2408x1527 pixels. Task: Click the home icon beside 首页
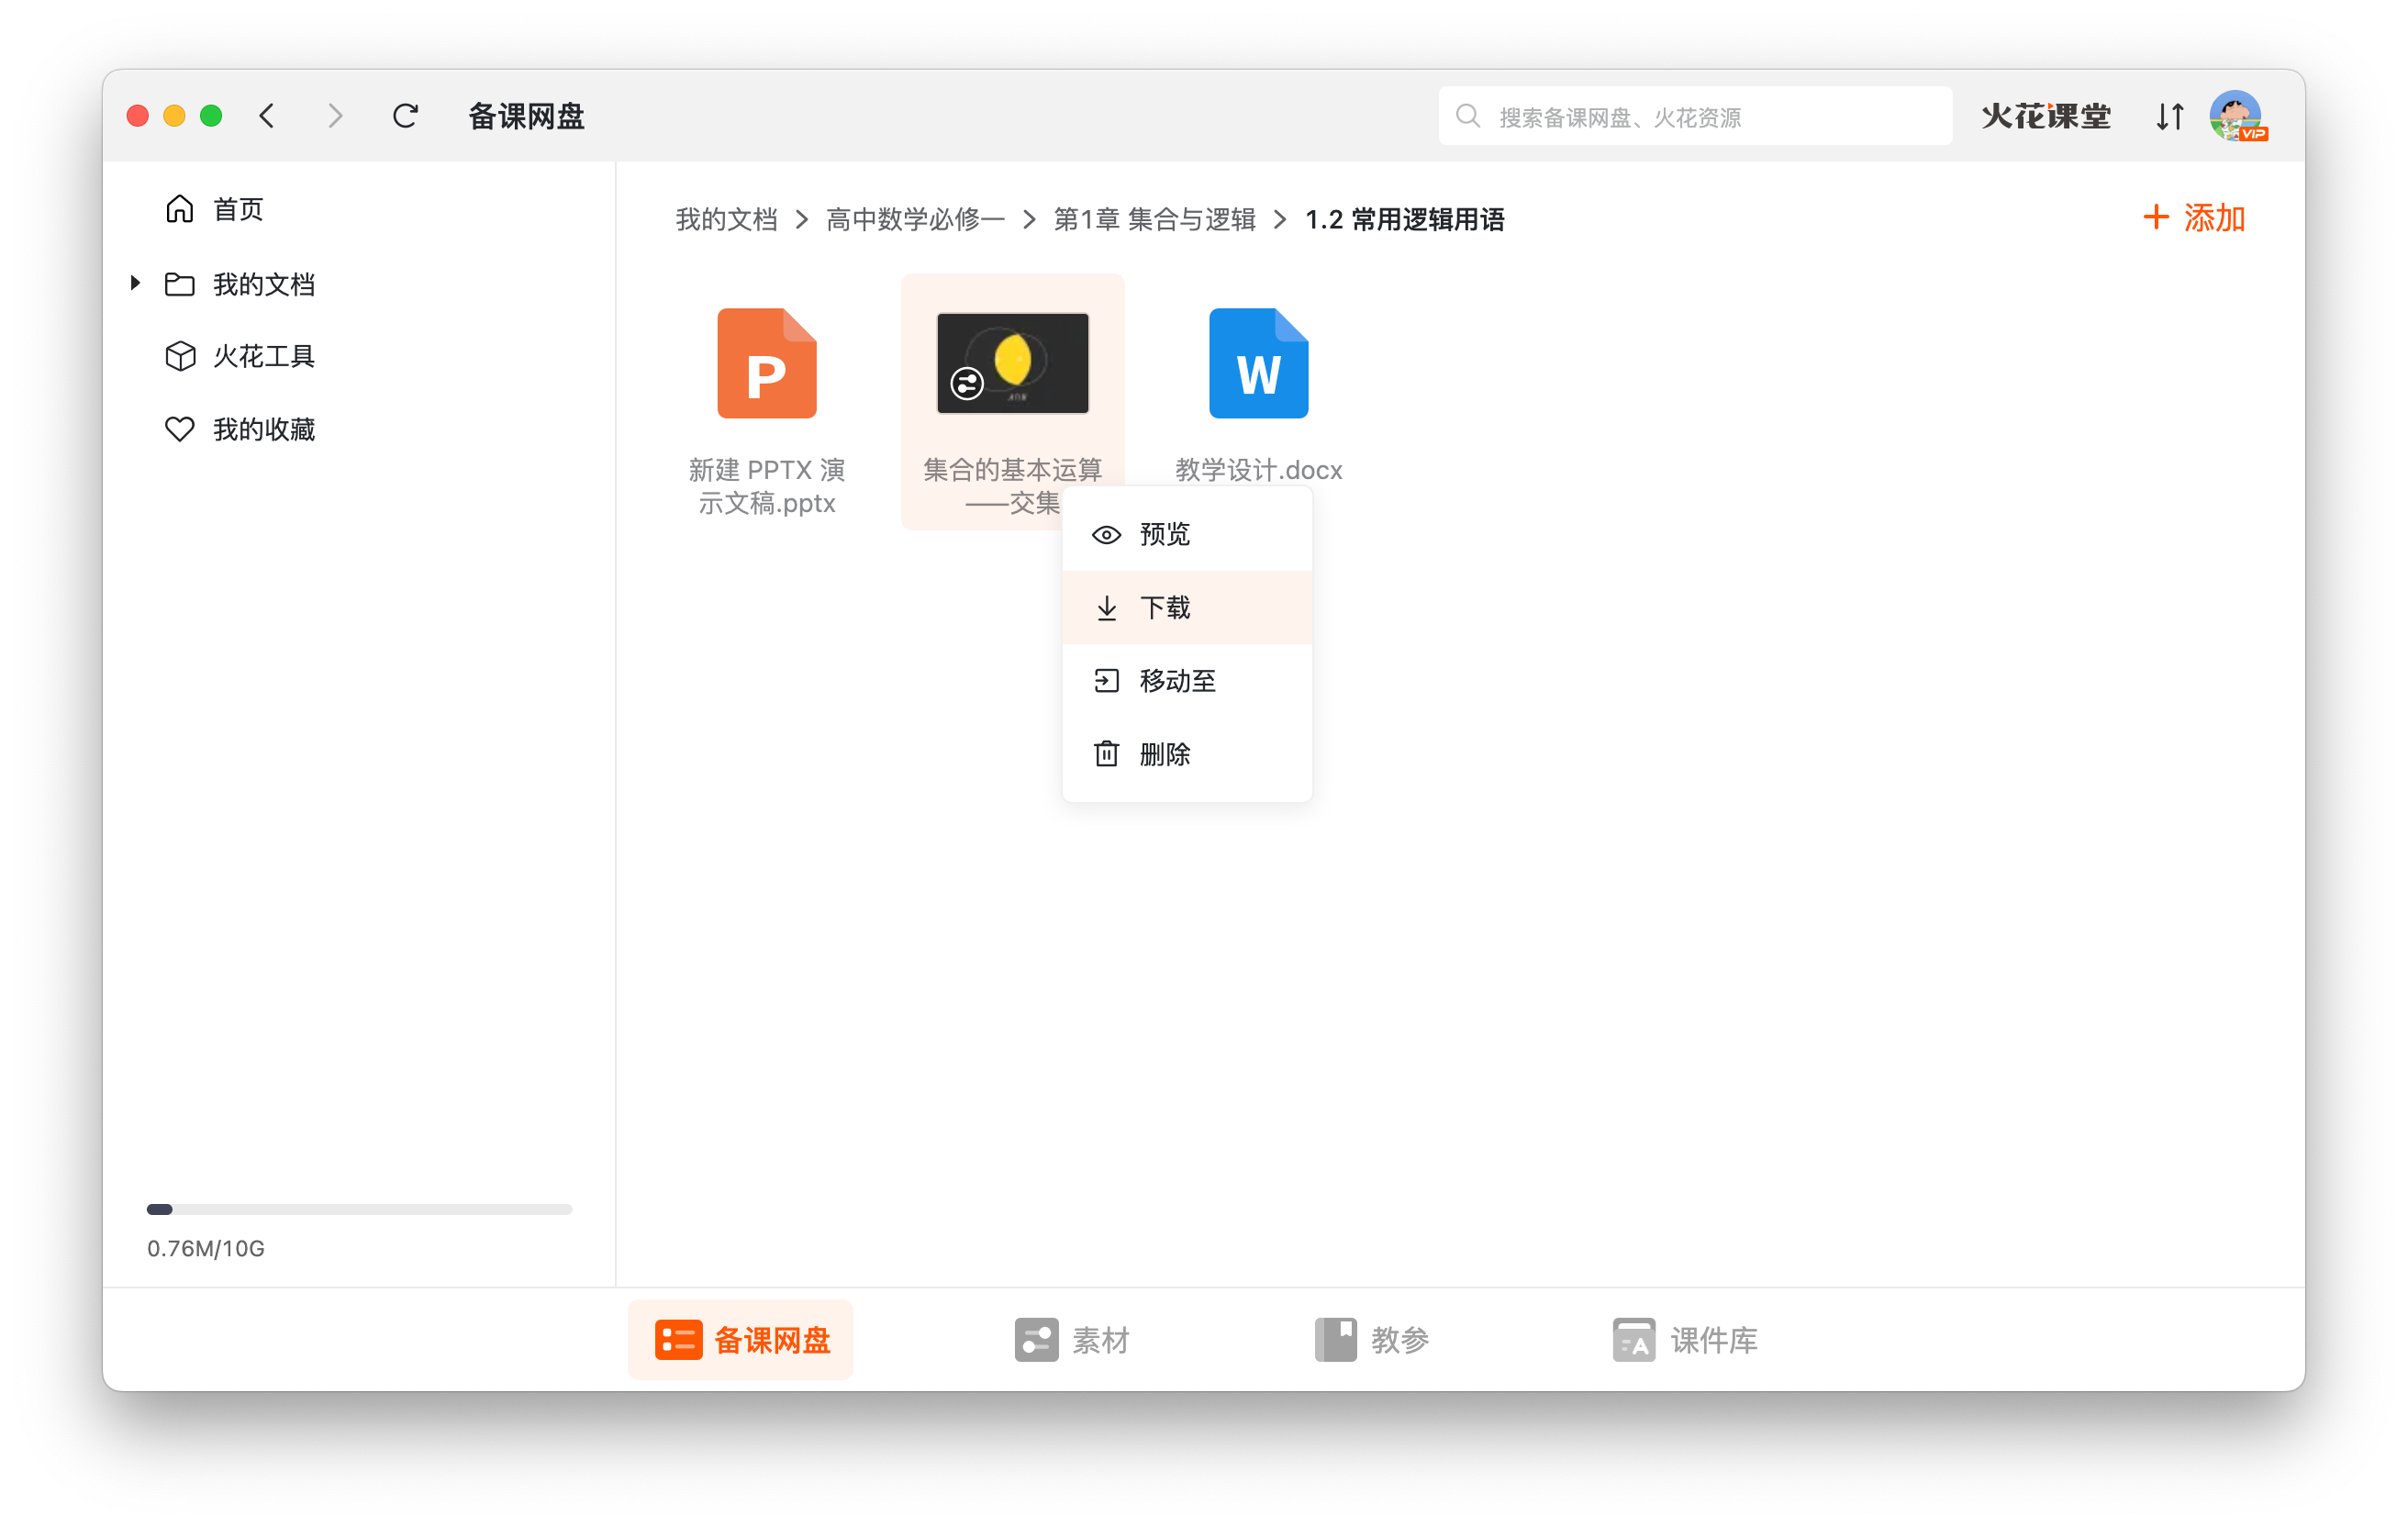coord(180,208)
